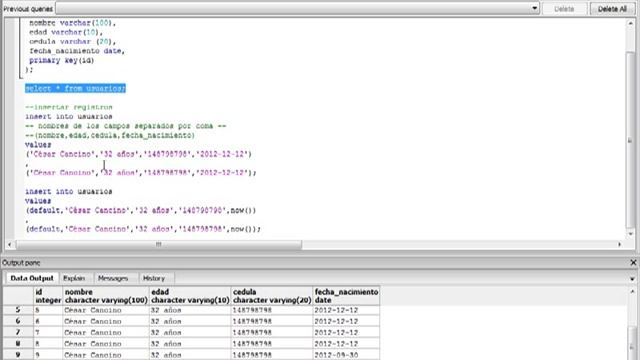The height and width of the screenshot is (360, 640).
Task: Click the commented field names line (nombre,edad,cedula,fecha_nacimiento)
Action: pyautogui.click(x=110, y=135)
